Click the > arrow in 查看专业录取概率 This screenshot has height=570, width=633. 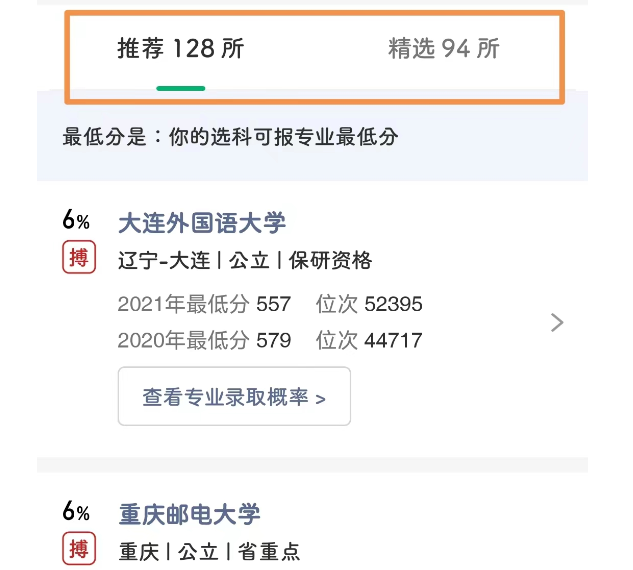321,399
